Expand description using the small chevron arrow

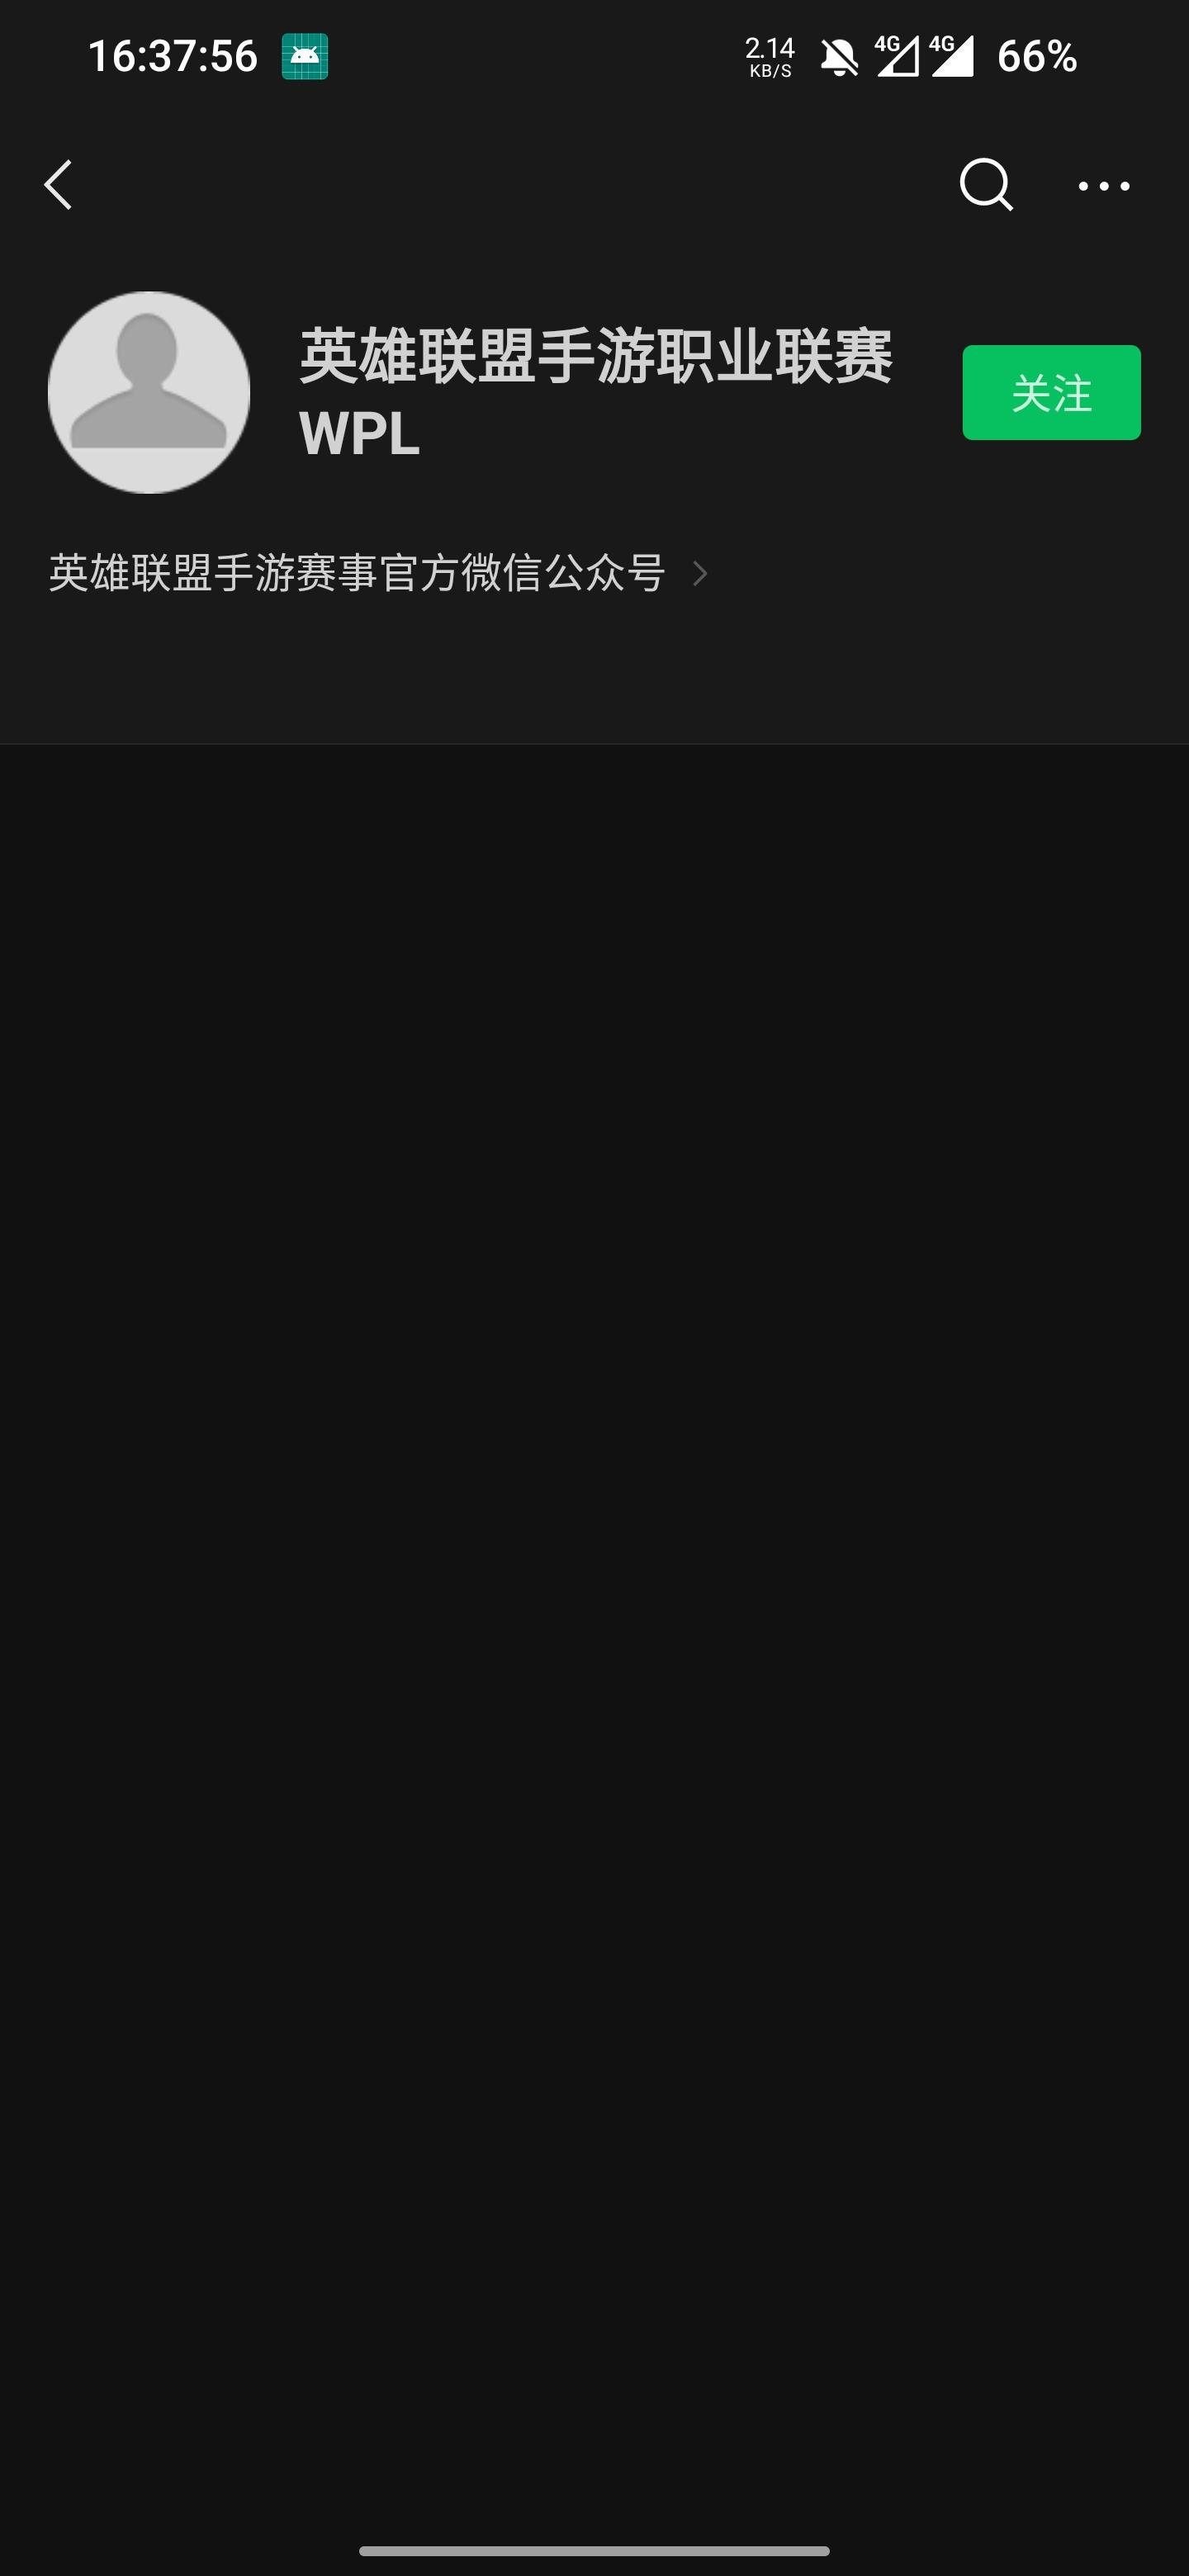[700, 573]
